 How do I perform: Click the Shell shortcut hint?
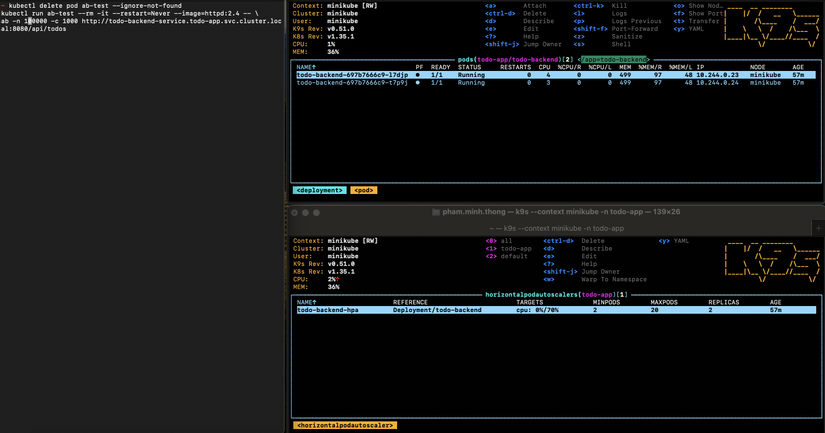coord(601,44)
